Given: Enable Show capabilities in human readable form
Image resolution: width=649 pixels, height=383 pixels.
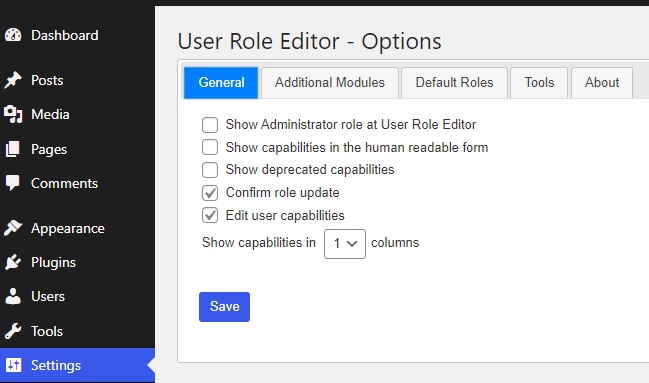Looking at the screenshot, I should [x=210, y=147].
